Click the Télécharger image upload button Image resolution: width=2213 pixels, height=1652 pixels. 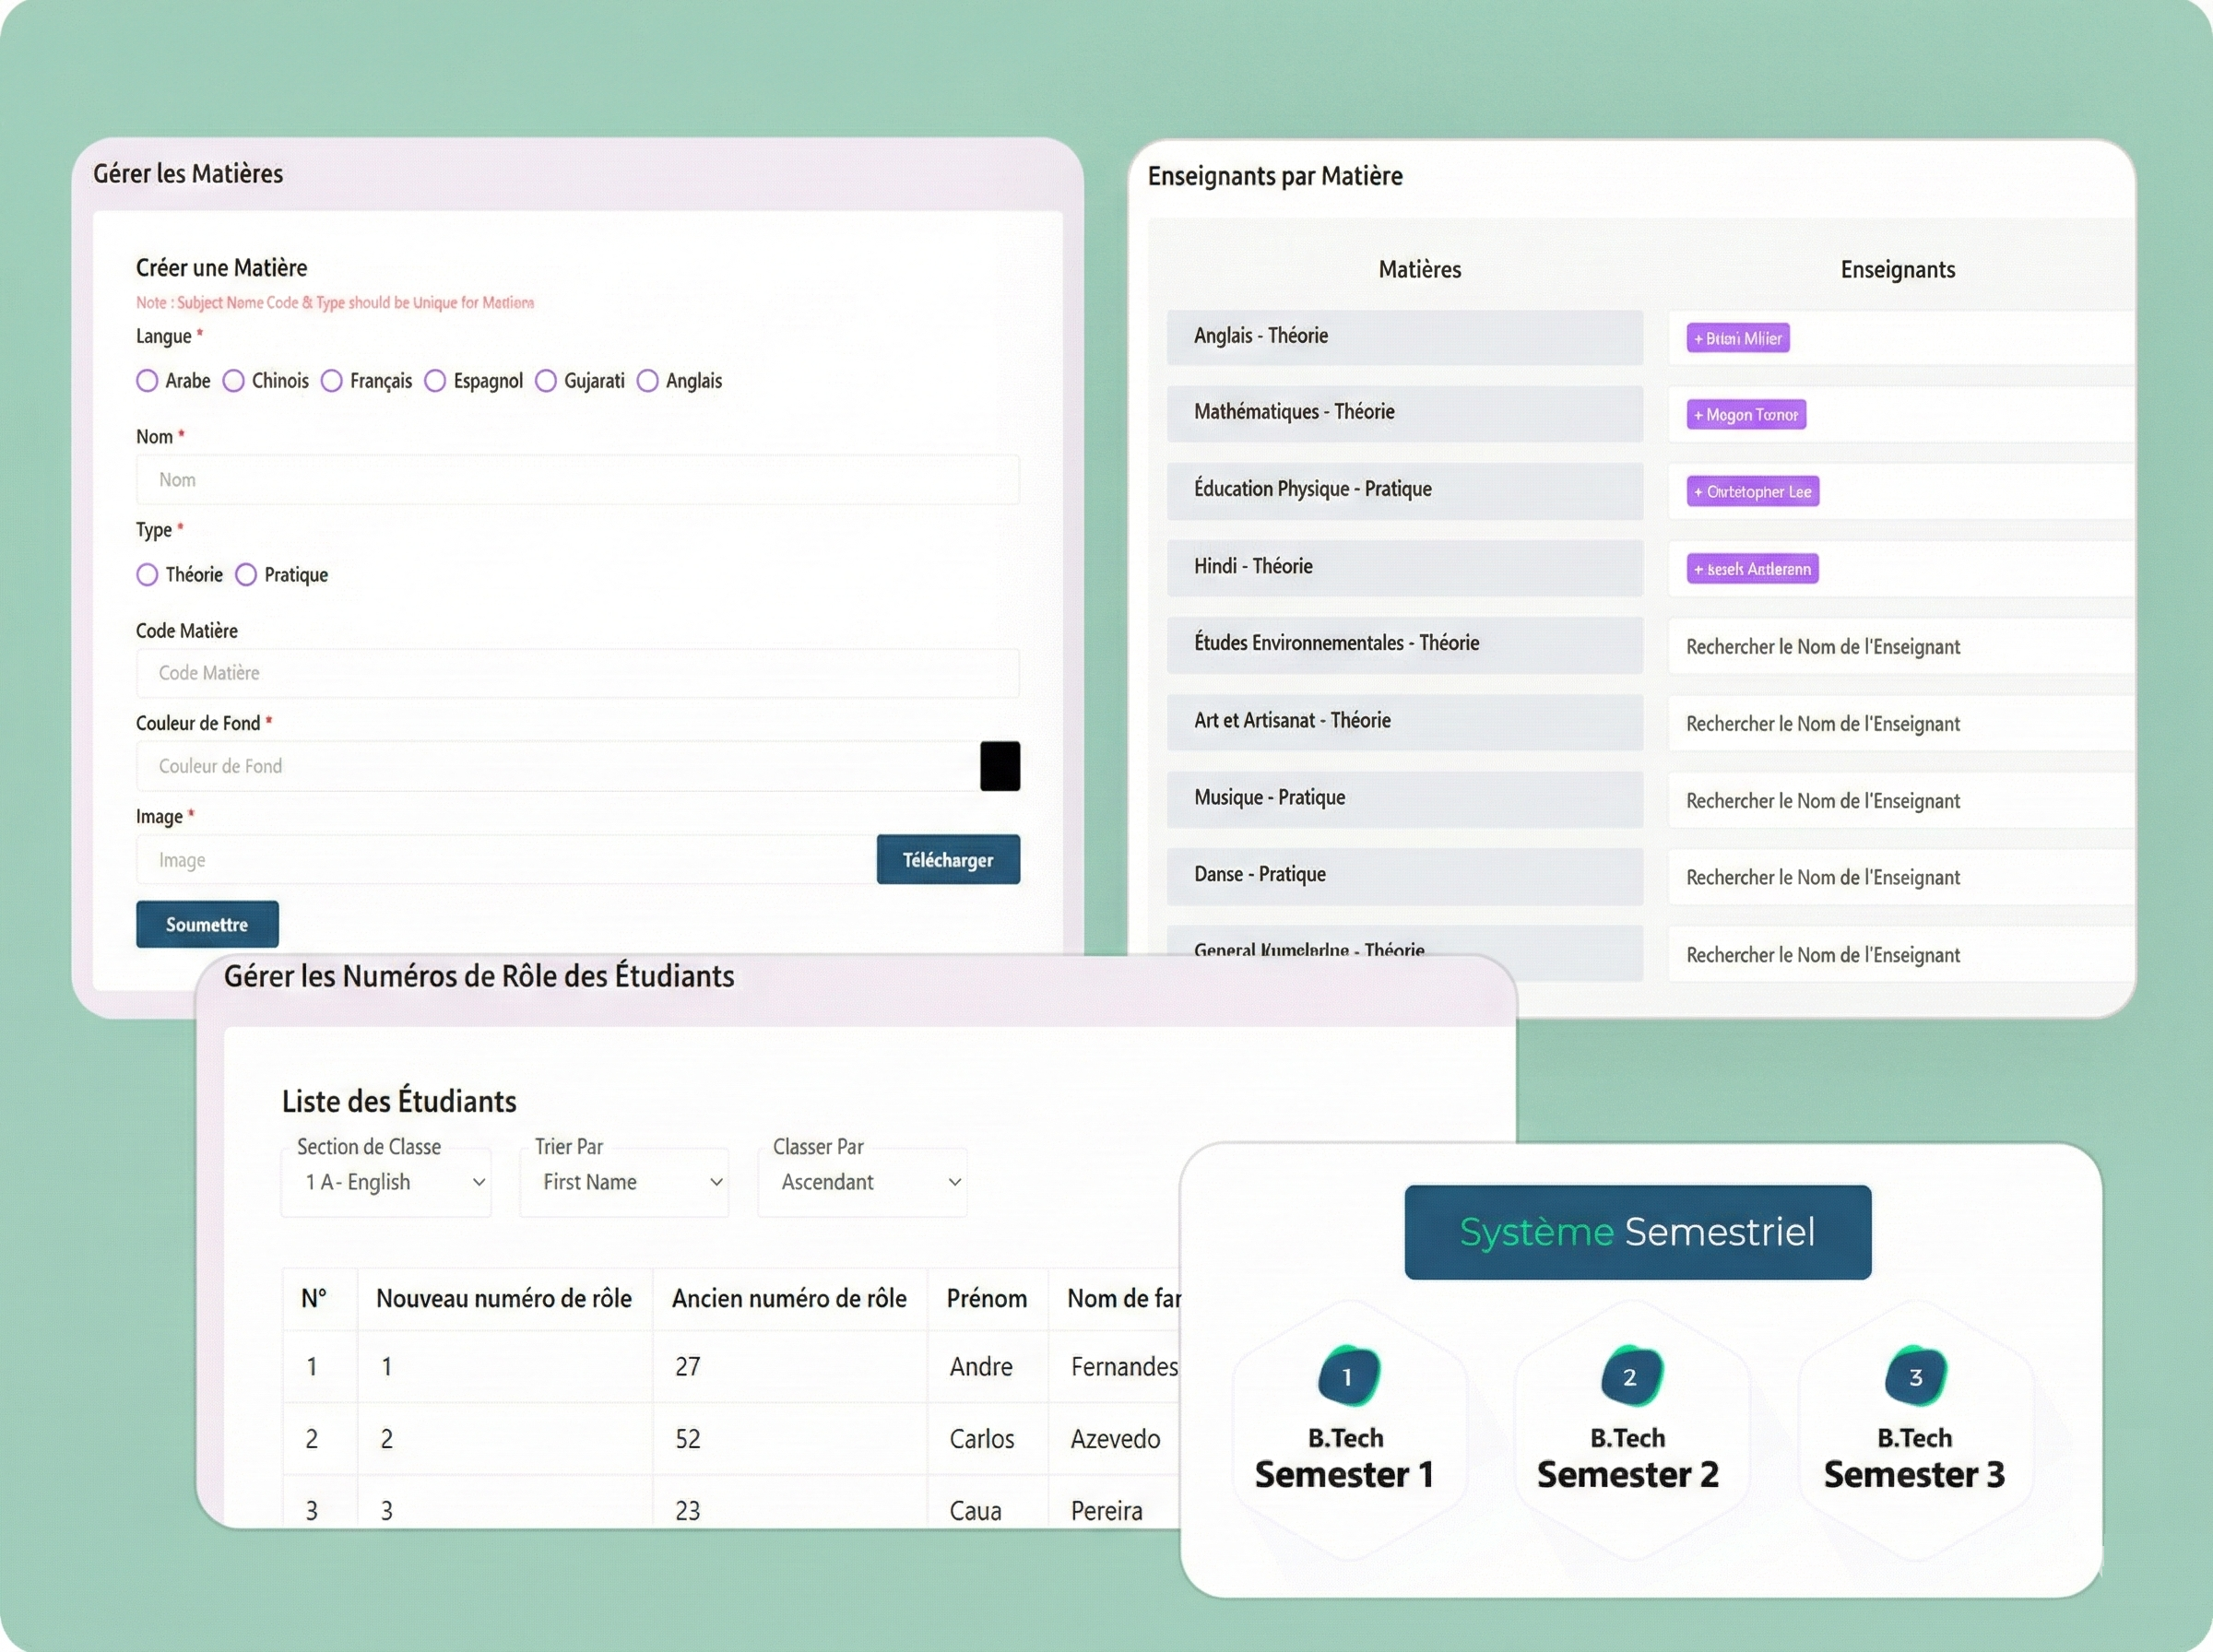pos(947,860)
